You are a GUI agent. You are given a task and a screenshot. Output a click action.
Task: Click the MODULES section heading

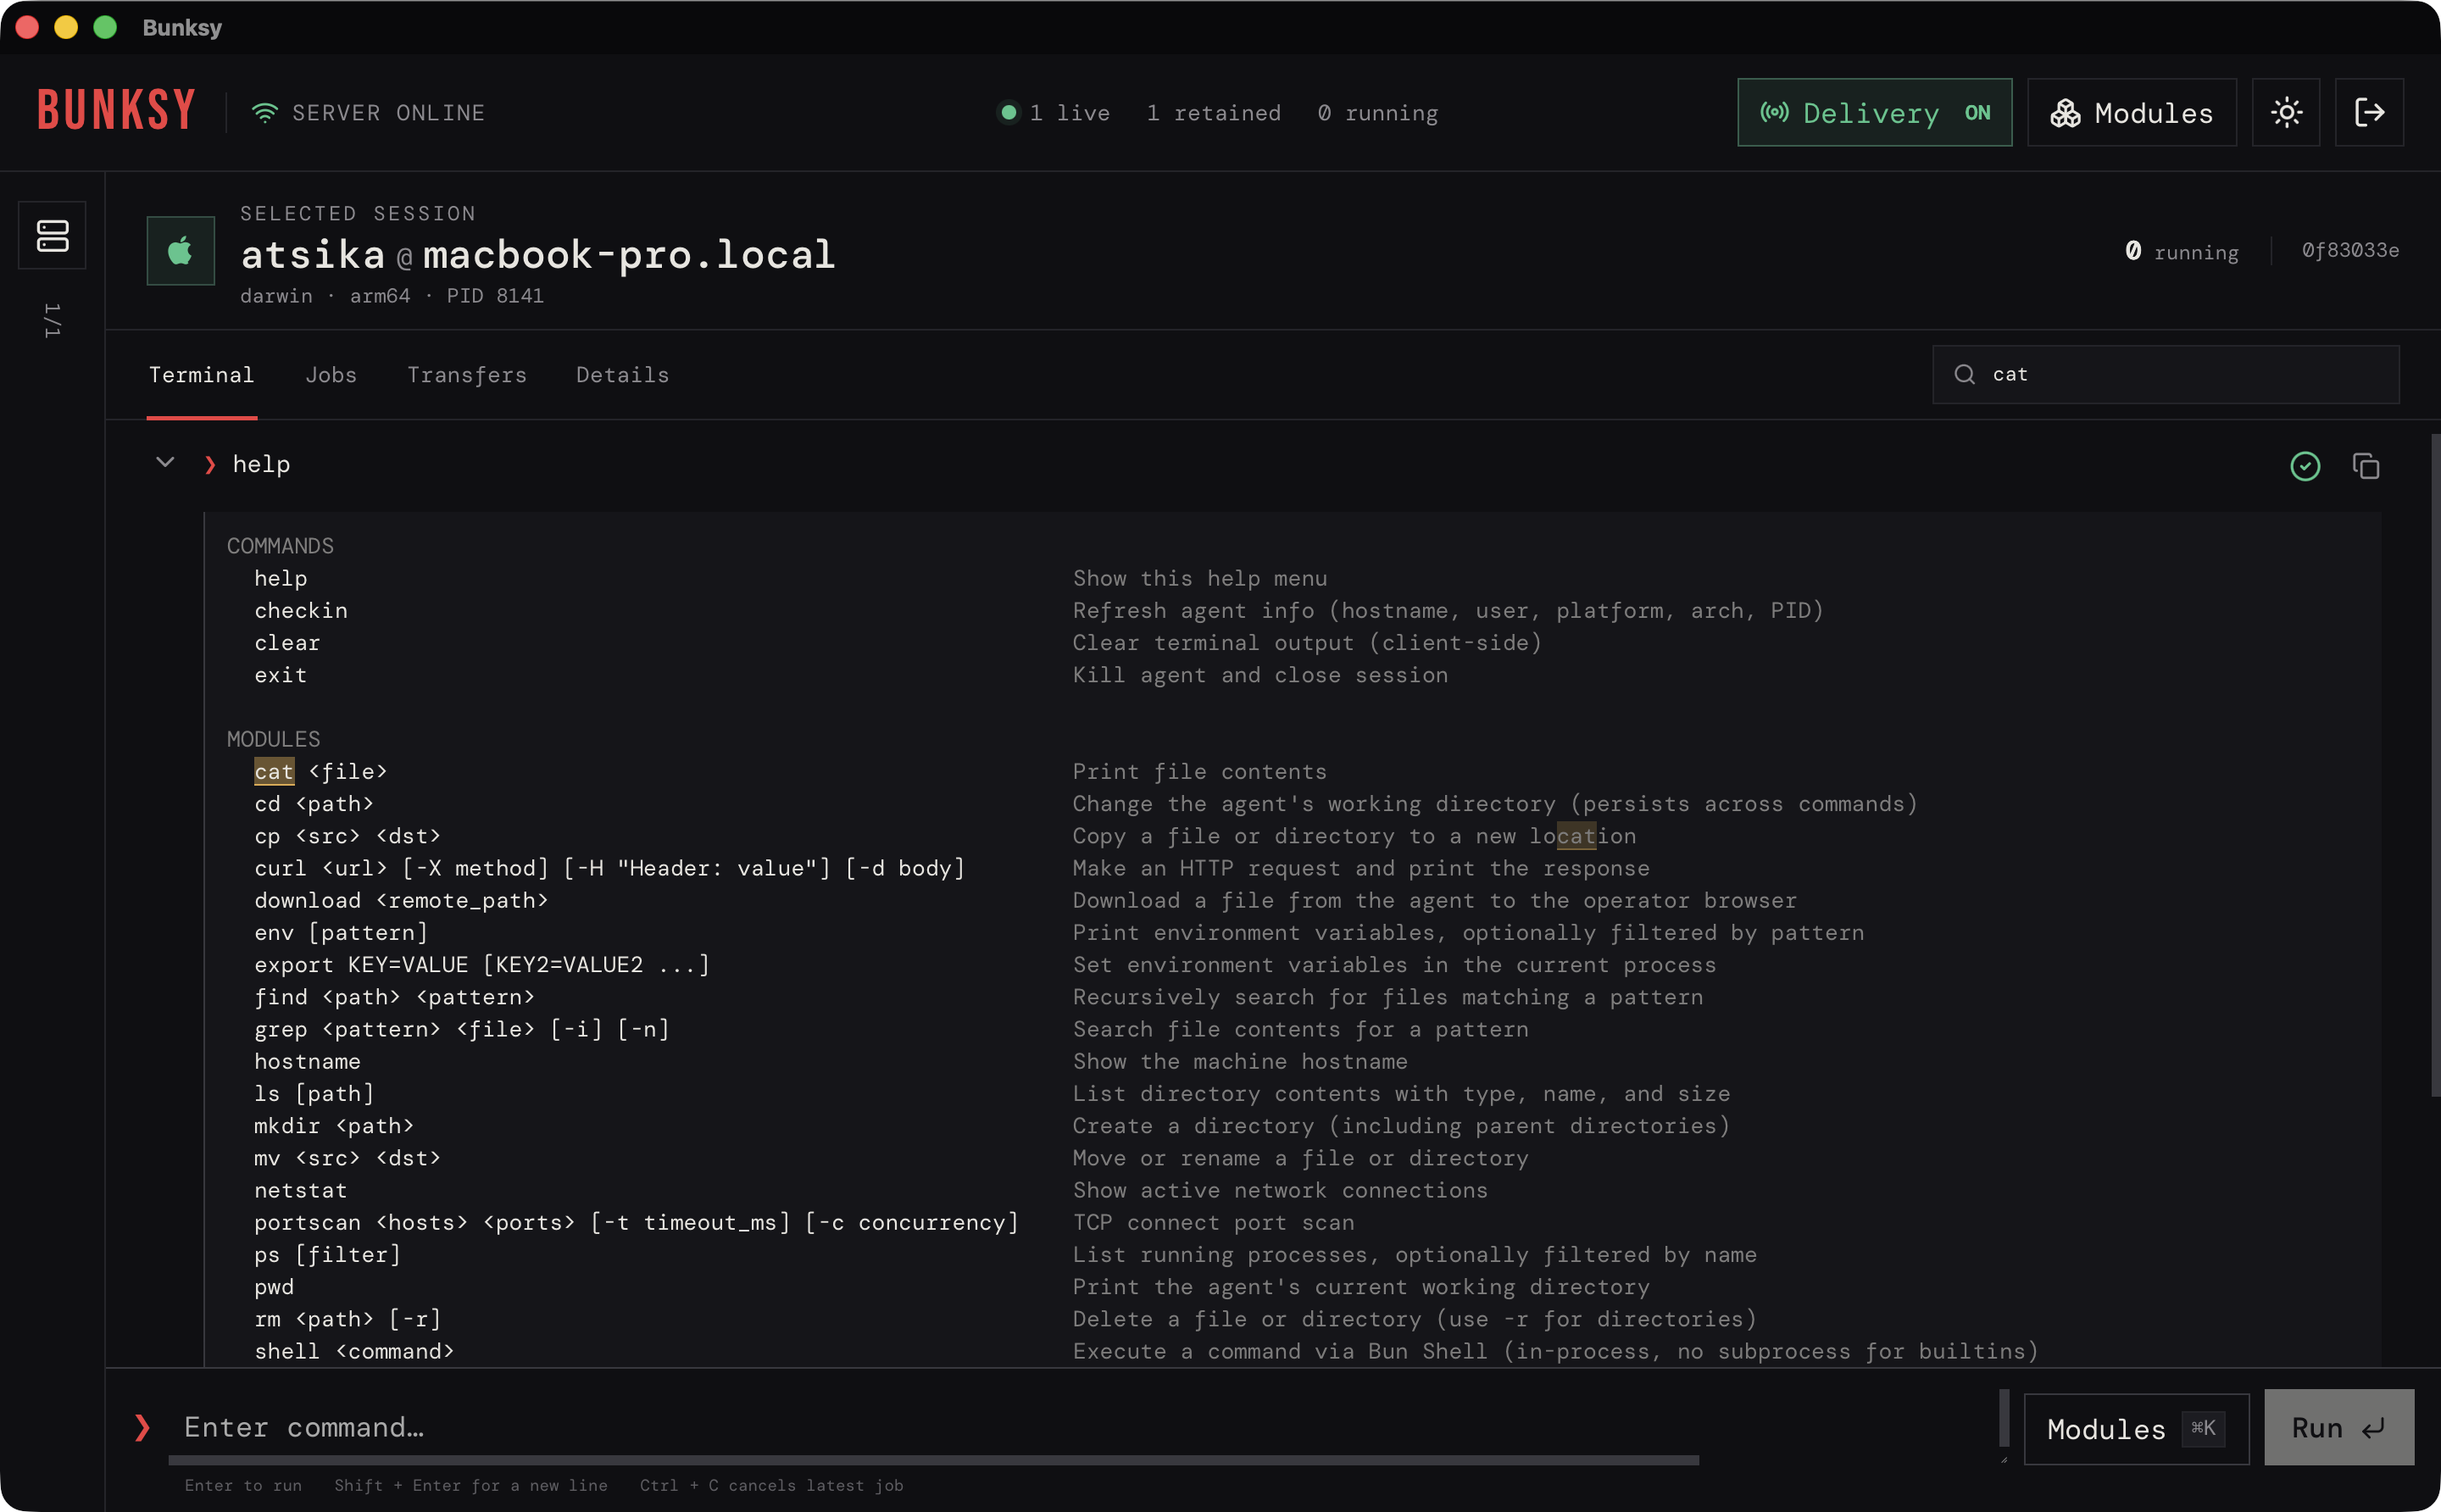[x=273, y=739]
